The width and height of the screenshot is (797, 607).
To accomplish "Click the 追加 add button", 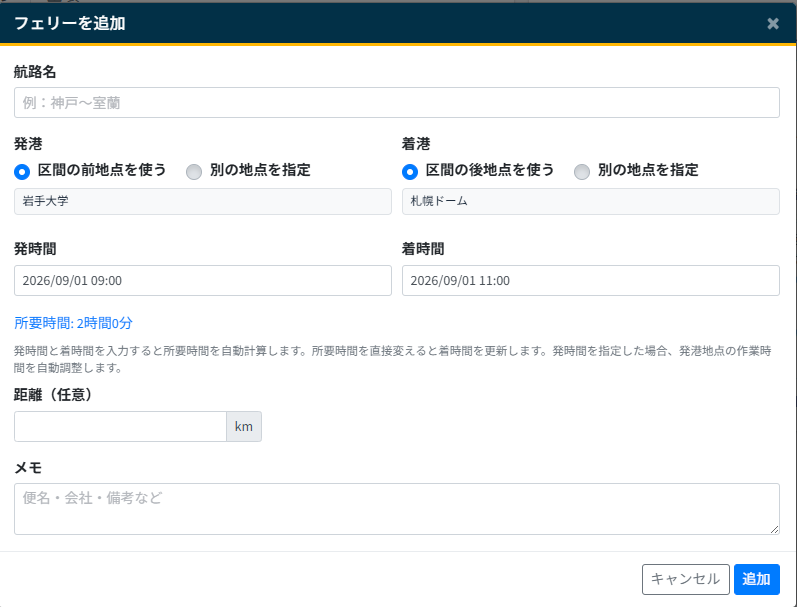I will pos(756,579).
